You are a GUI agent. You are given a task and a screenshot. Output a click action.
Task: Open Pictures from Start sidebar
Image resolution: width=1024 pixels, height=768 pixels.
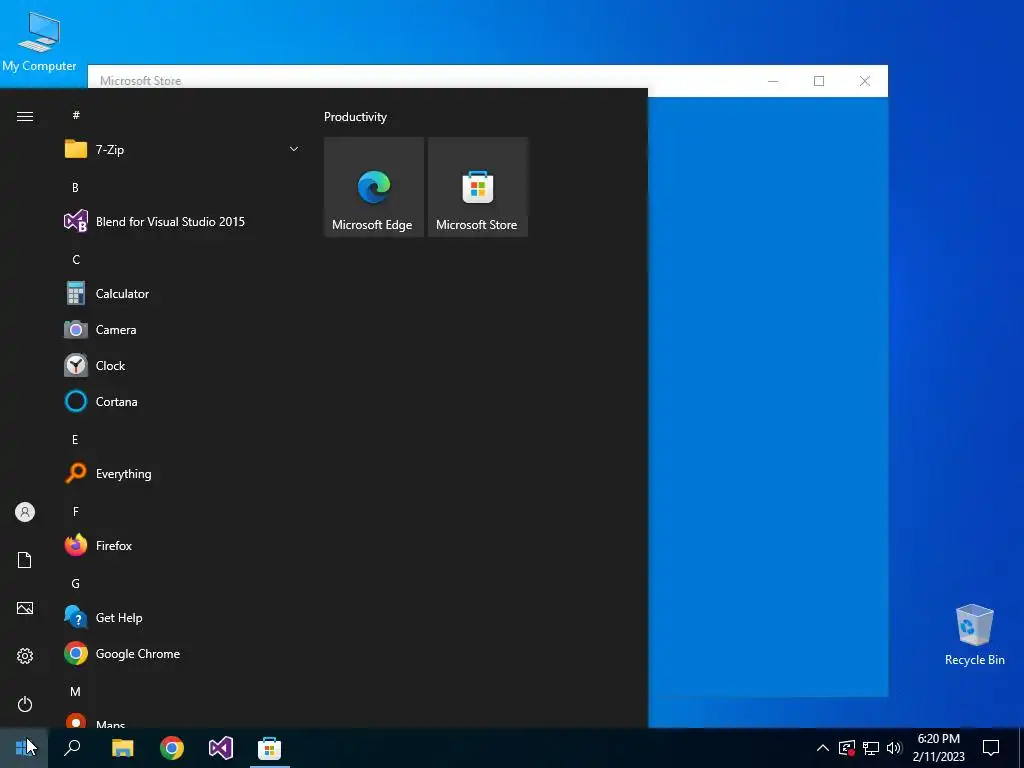click(25, 608)
